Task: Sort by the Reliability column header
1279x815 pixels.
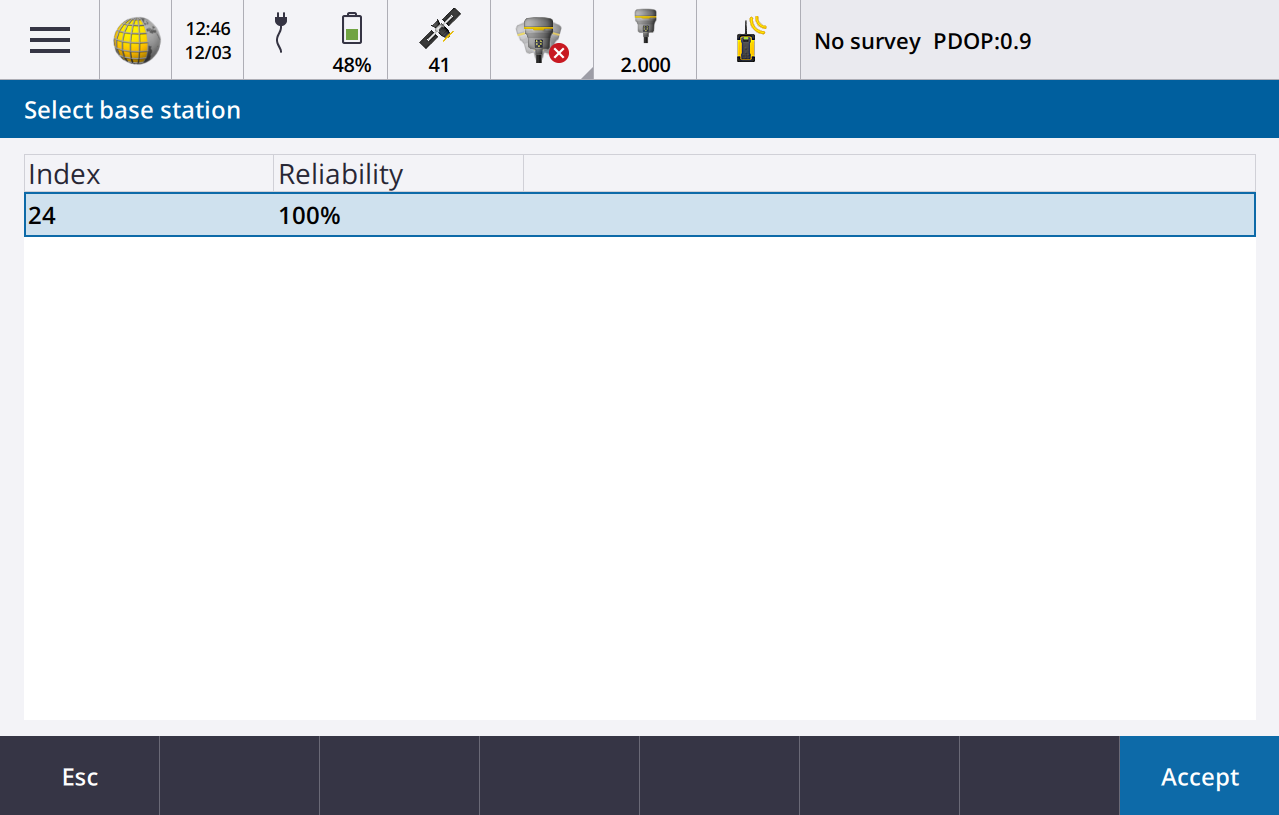Action: click(x=399, y=174)
